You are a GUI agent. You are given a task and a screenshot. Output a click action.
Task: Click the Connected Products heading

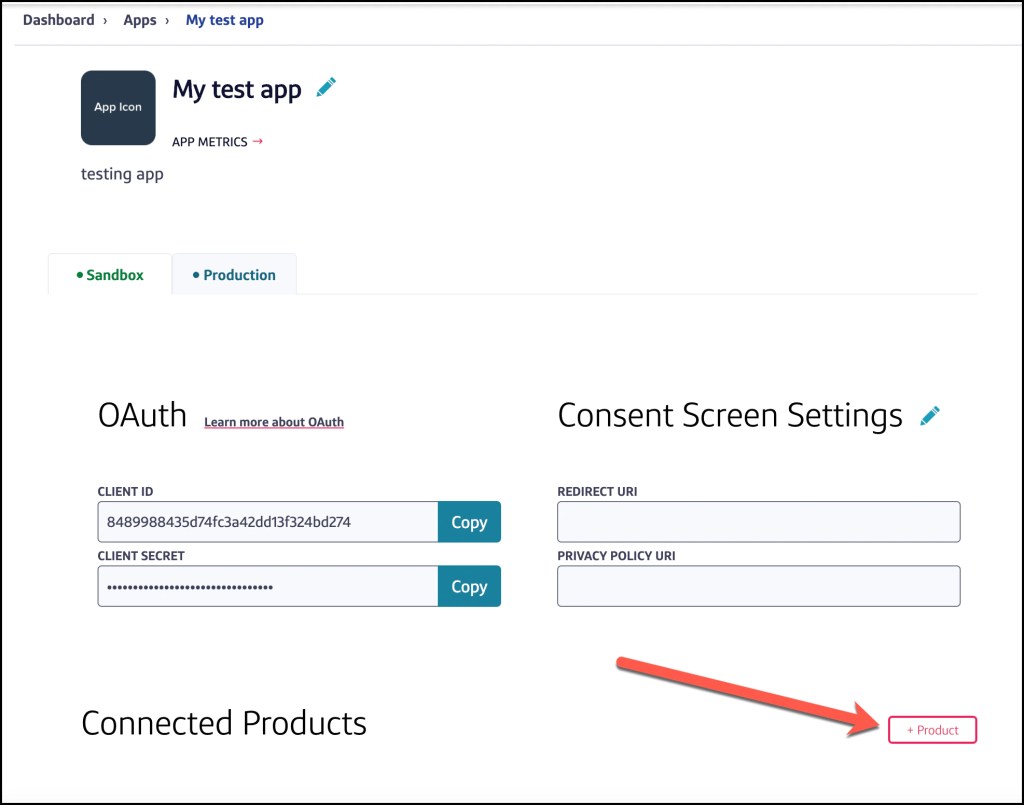click(224, 723)
